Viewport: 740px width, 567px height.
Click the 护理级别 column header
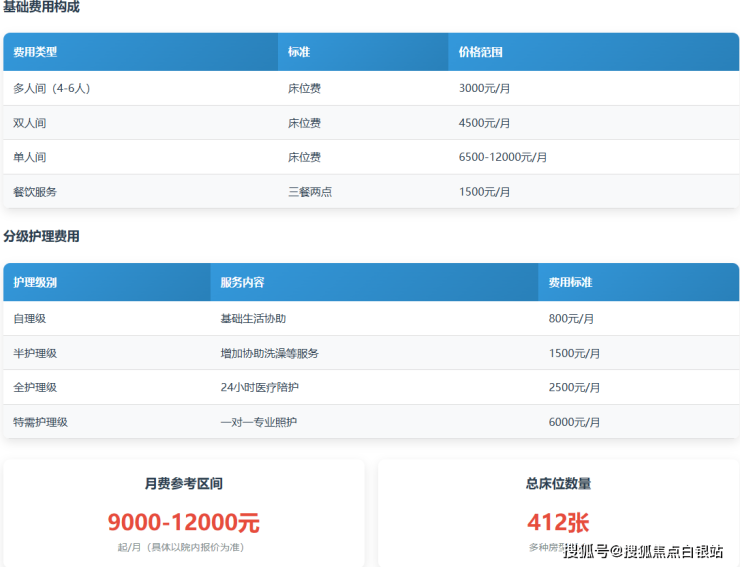coord(35,283)
